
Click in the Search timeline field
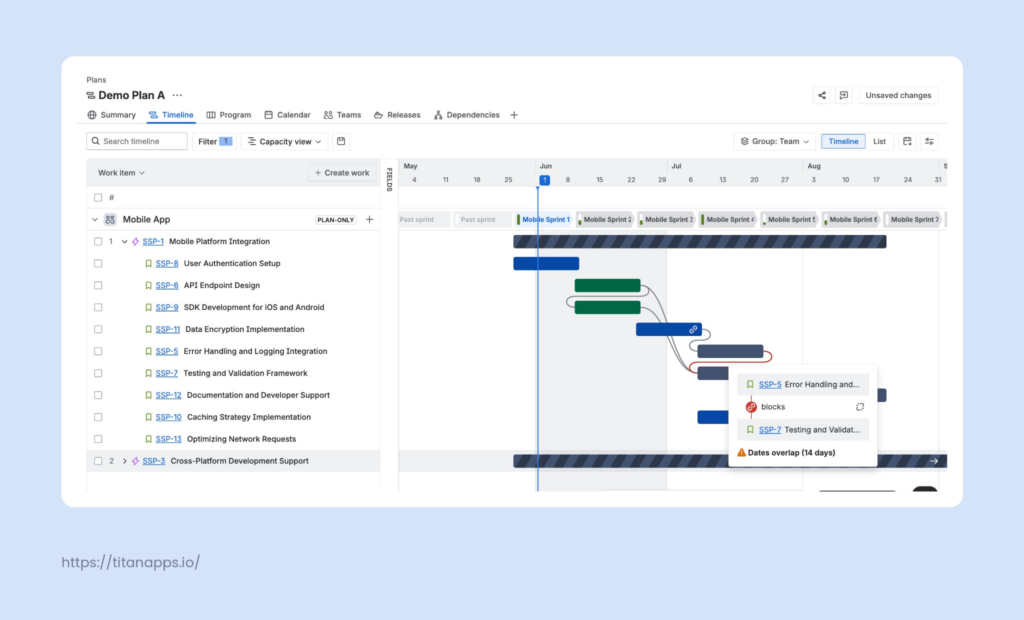click(x=137, y=141)
